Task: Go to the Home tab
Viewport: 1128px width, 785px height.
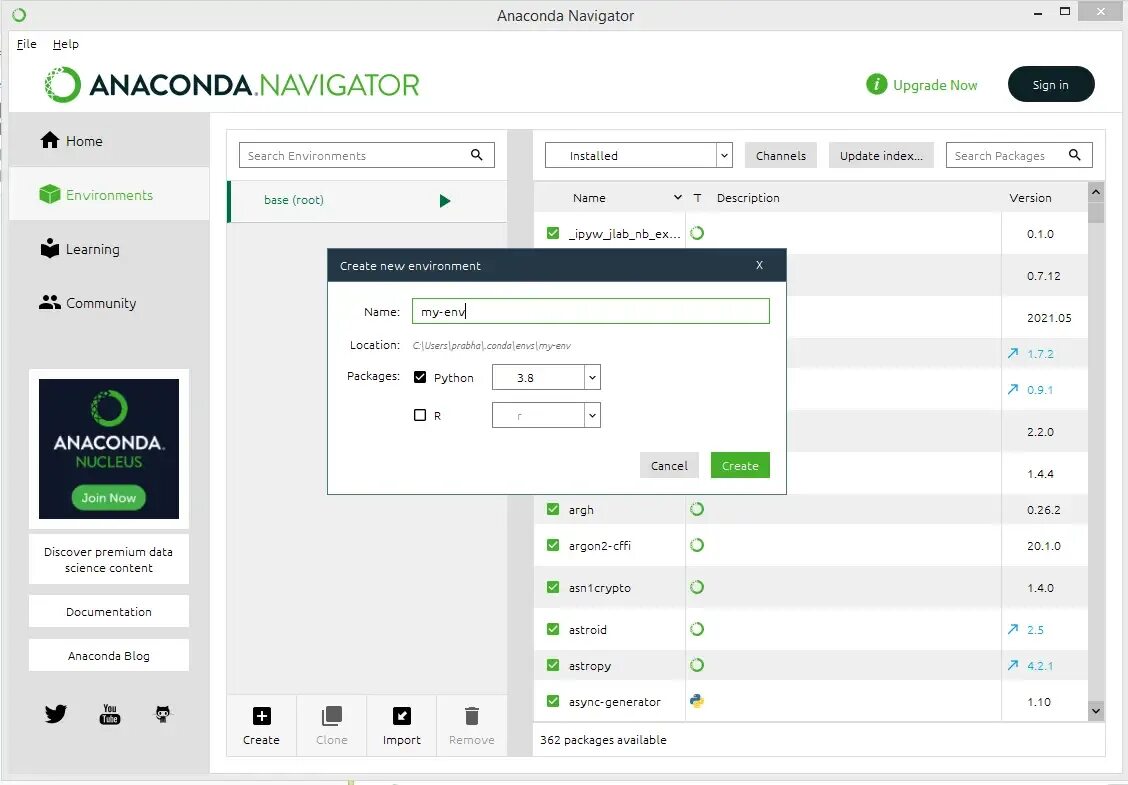Action: click(x=109, y=141)
